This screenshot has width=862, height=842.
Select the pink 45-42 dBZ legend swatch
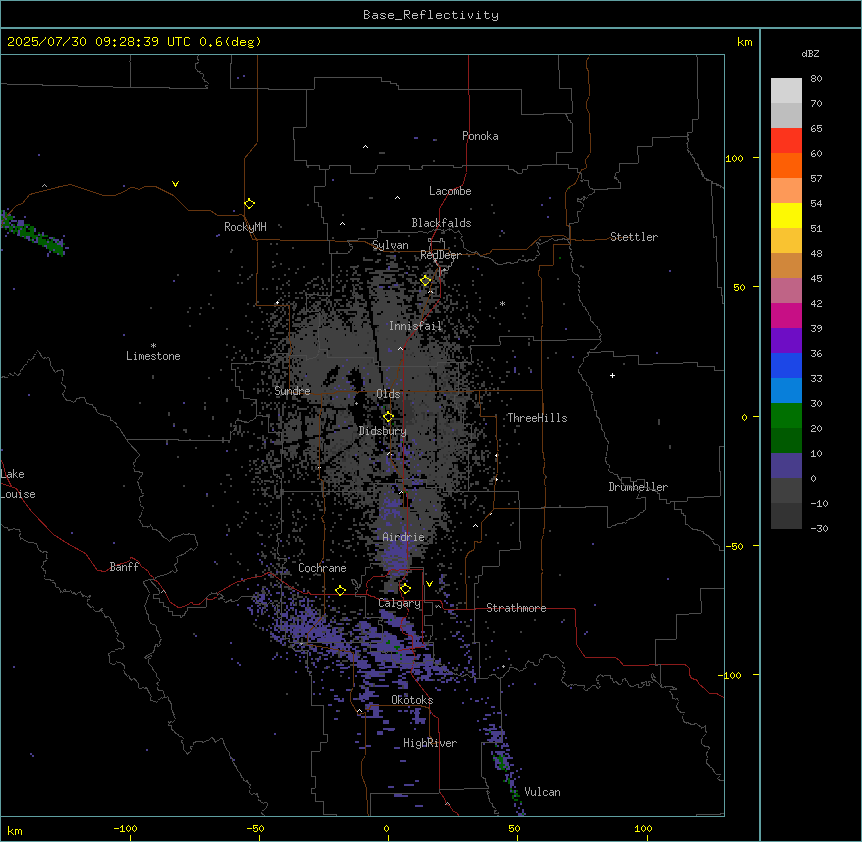786,291
